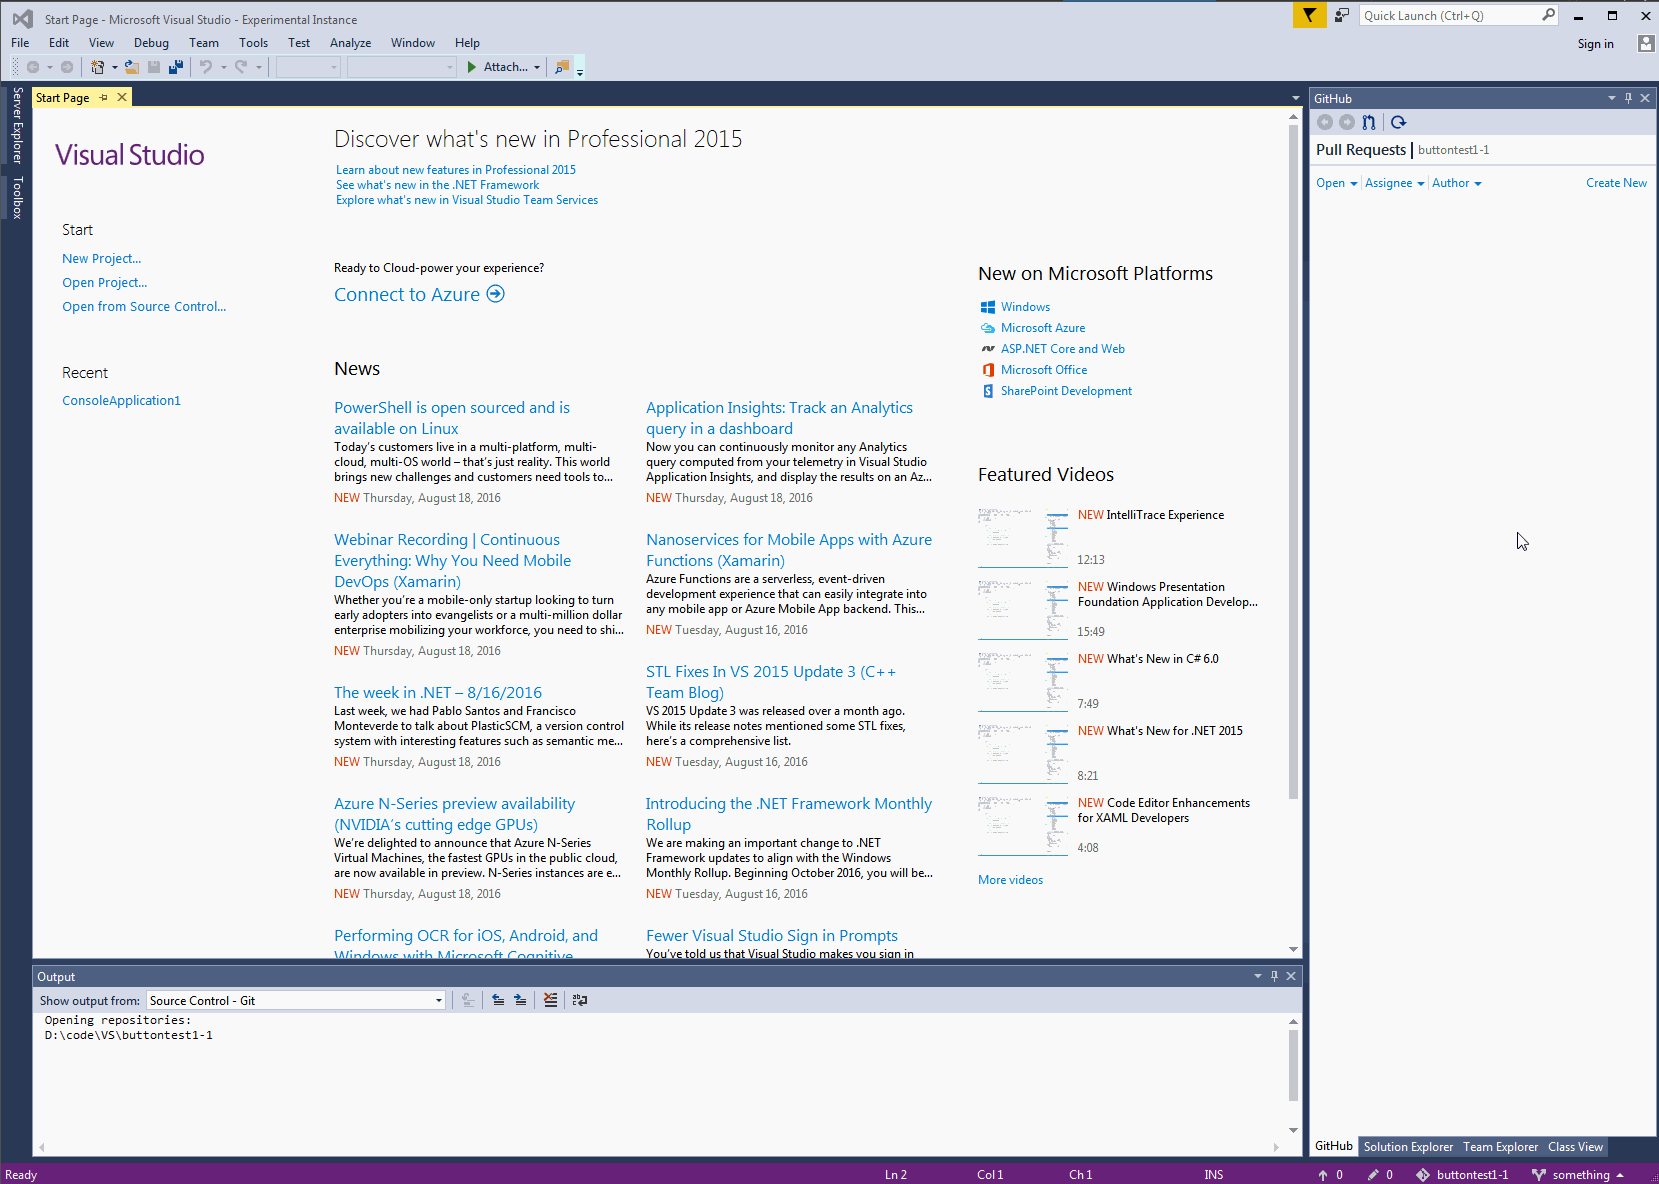Click the Save toolbar icon
1659x1184 pixels.
(x=154, y=67)
